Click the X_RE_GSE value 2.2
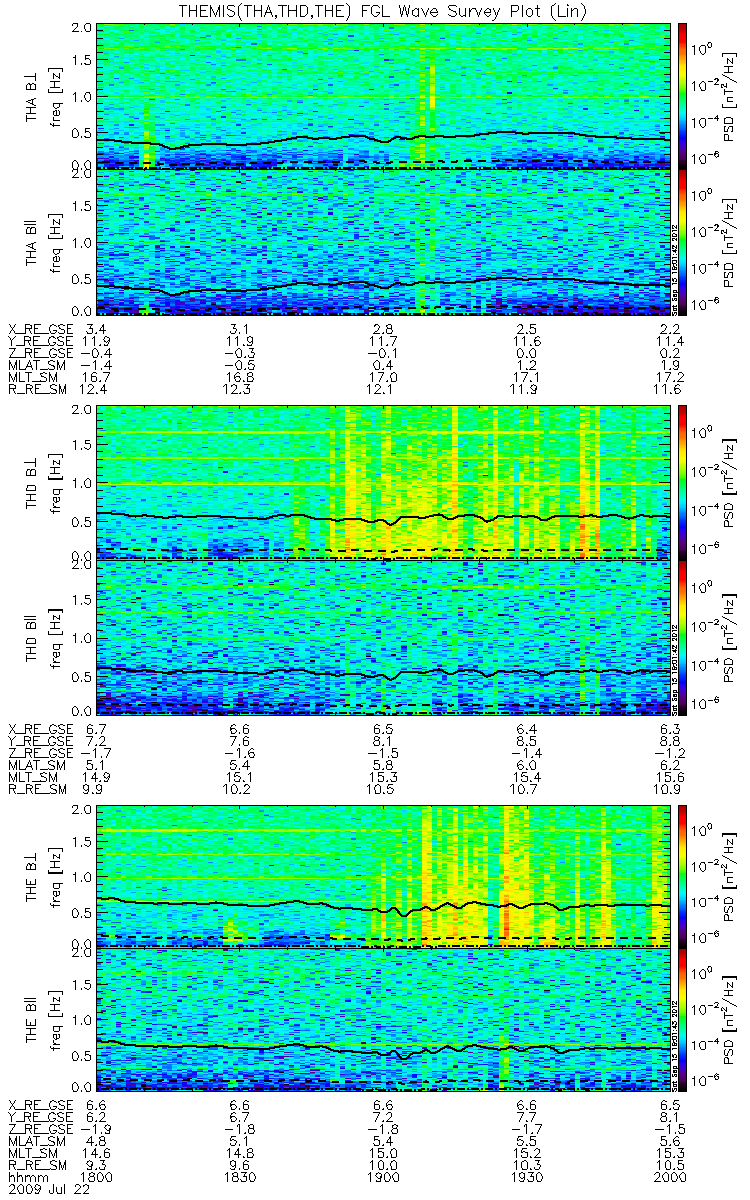This screenshot has height=1200, width=750. coord(669,328)
